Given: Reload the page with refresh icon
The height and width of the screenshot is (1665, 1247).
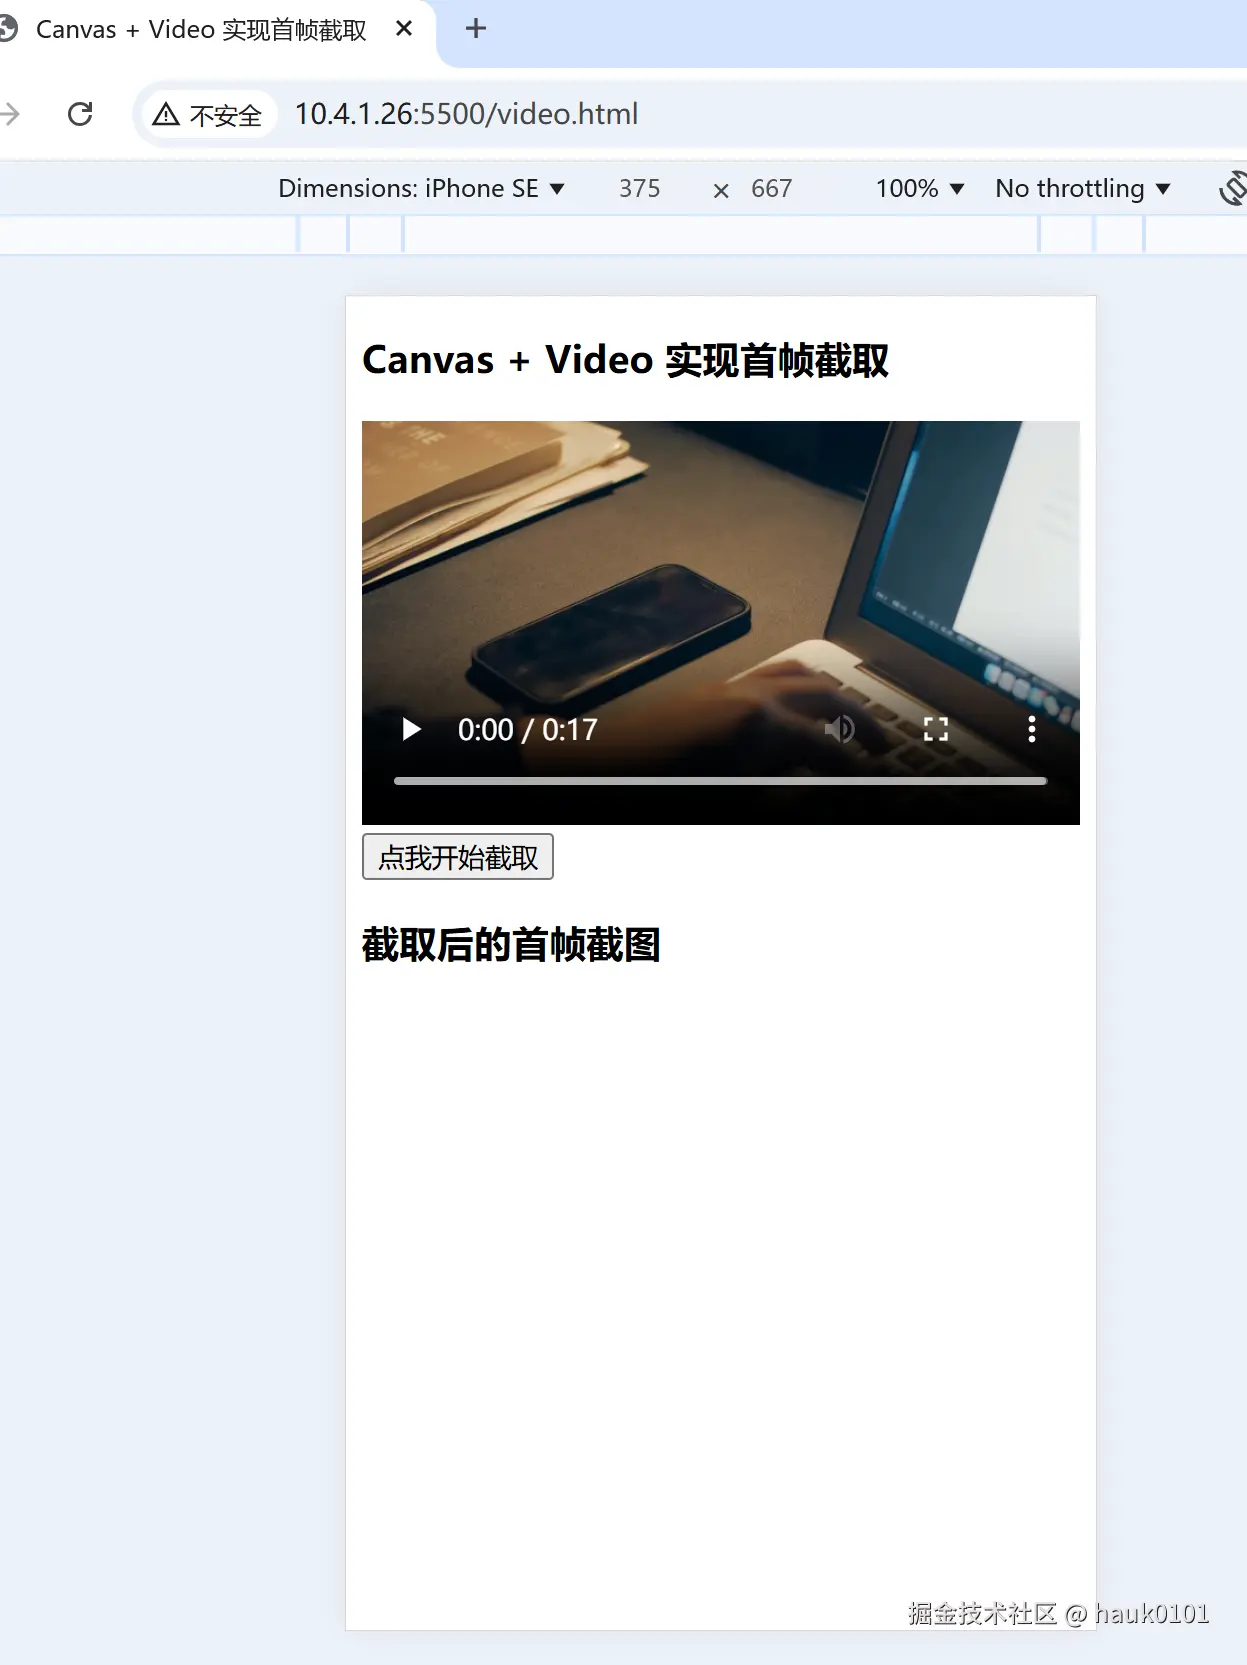Looking at the screenshot, I should pos(80,114).
